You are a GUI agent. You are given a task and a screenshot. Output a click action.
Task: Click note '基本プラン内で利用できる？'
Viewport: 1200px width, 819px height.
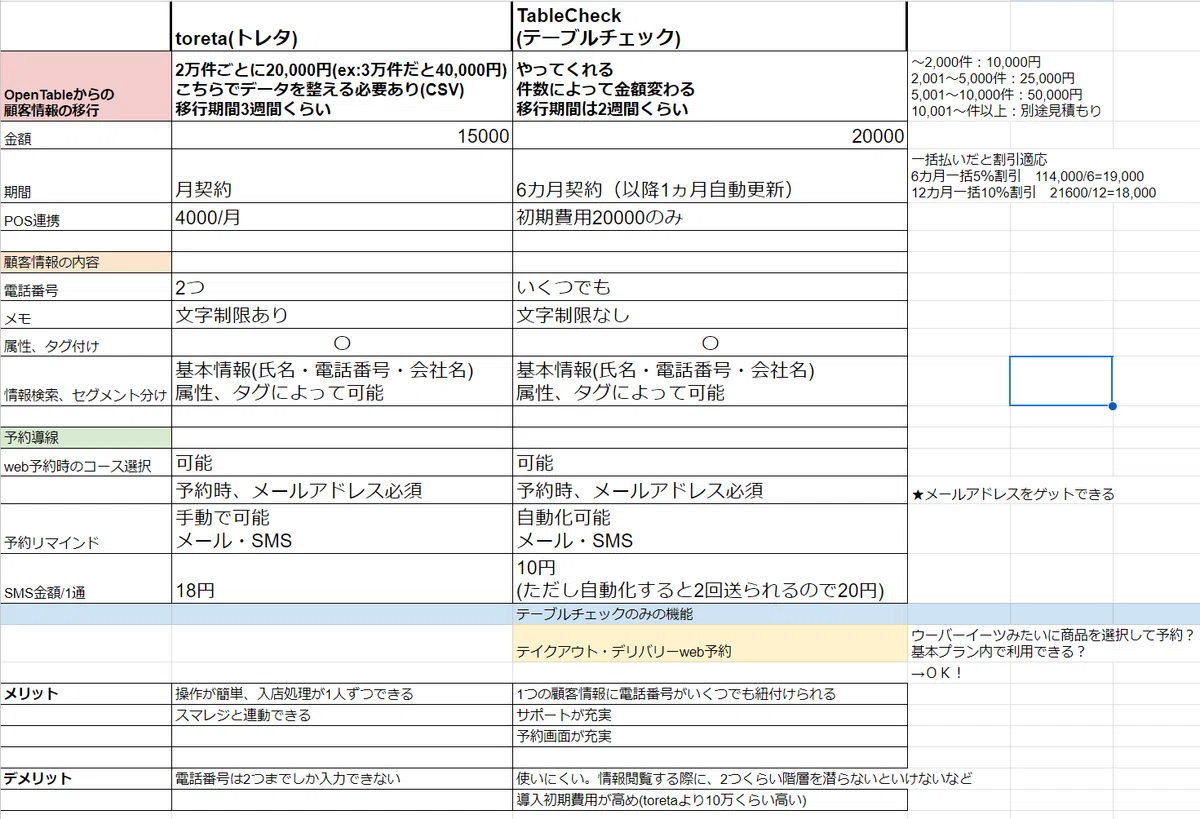[997, 652]
